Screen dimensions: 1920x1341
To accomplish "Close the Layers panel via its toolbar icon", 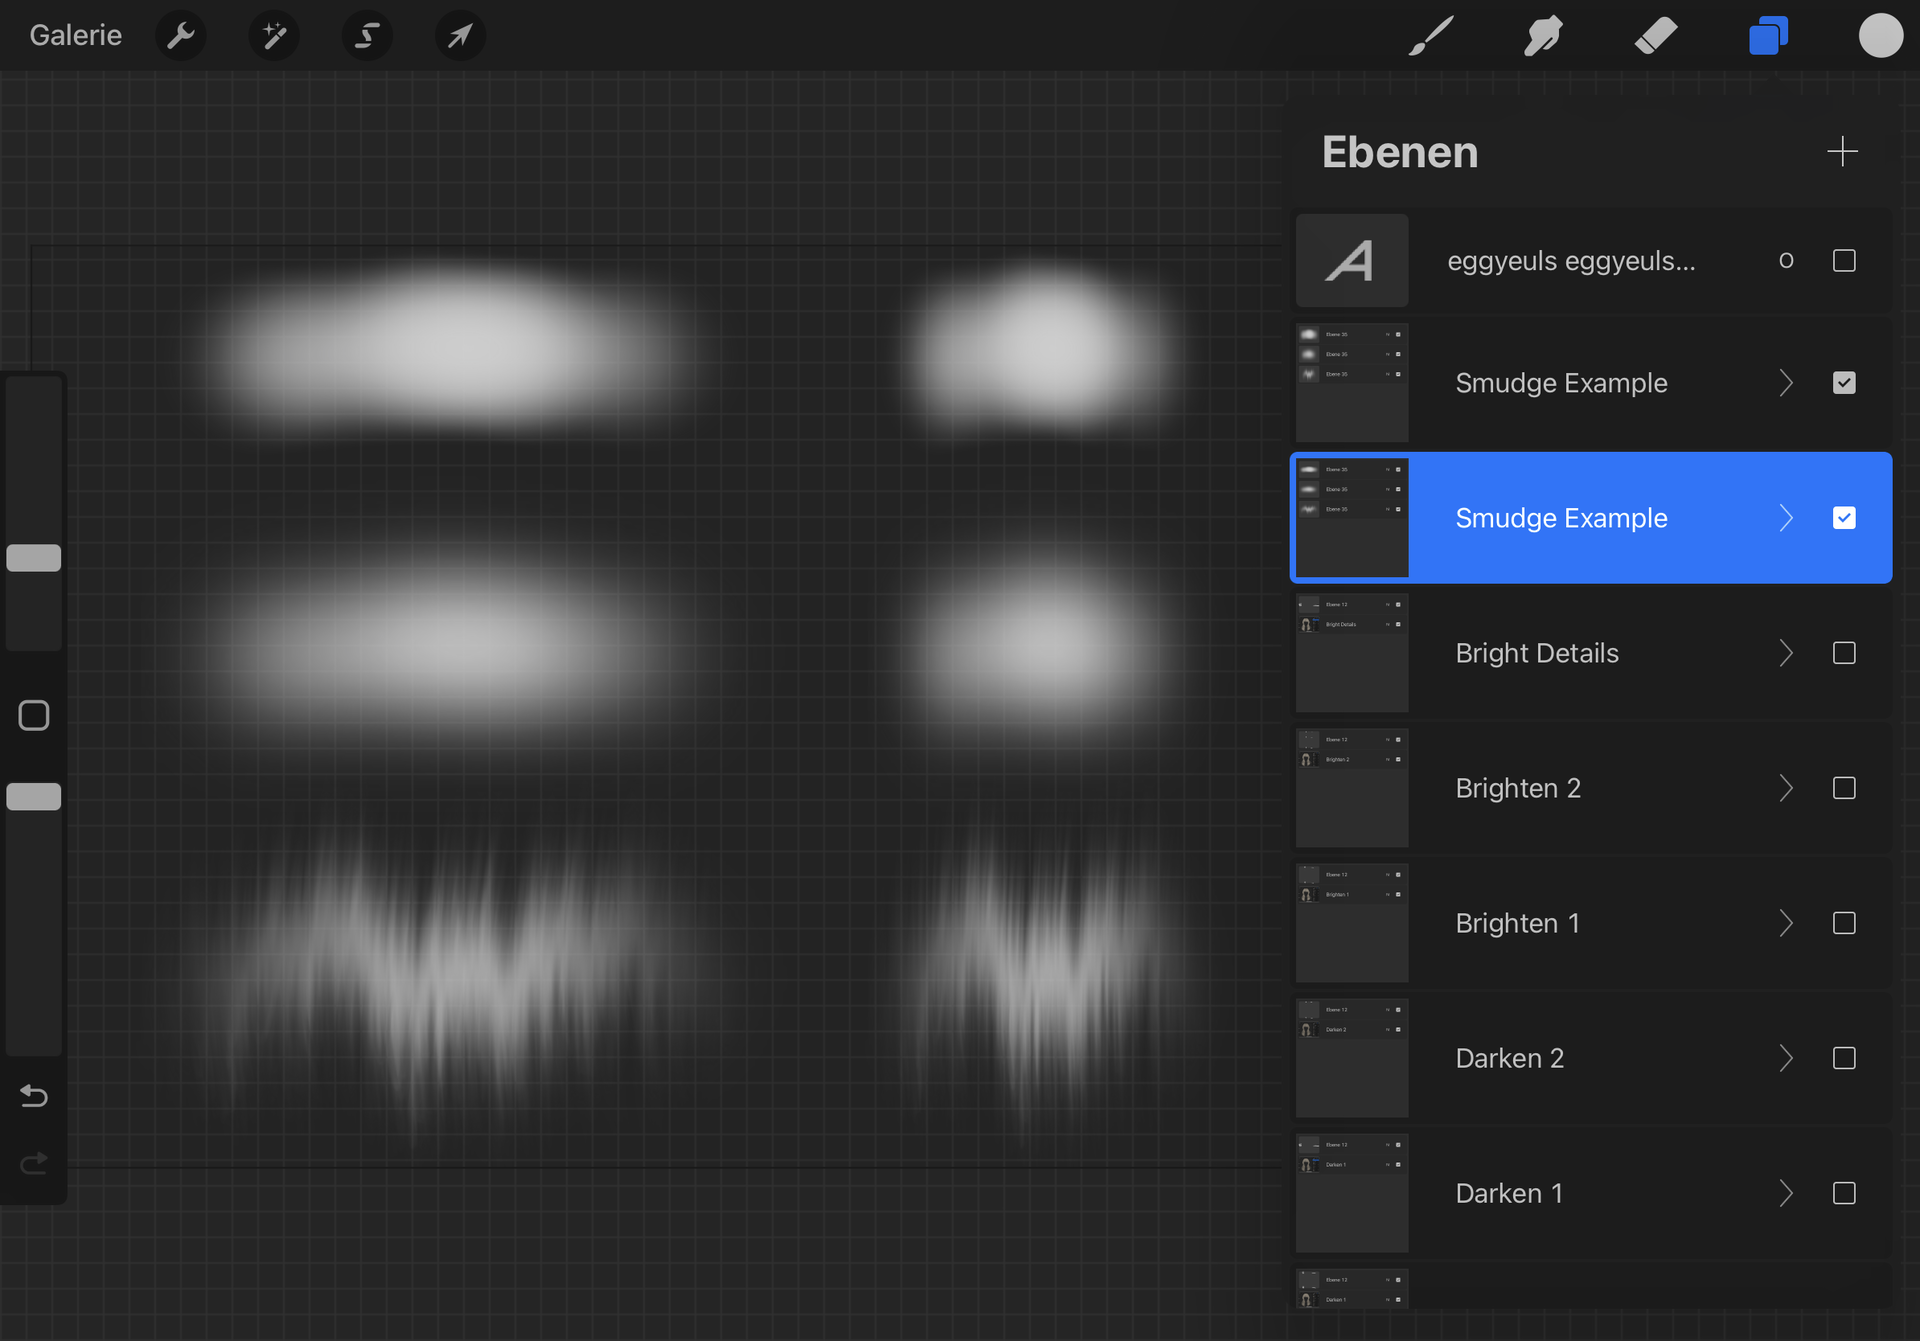I will (1768, 36).
